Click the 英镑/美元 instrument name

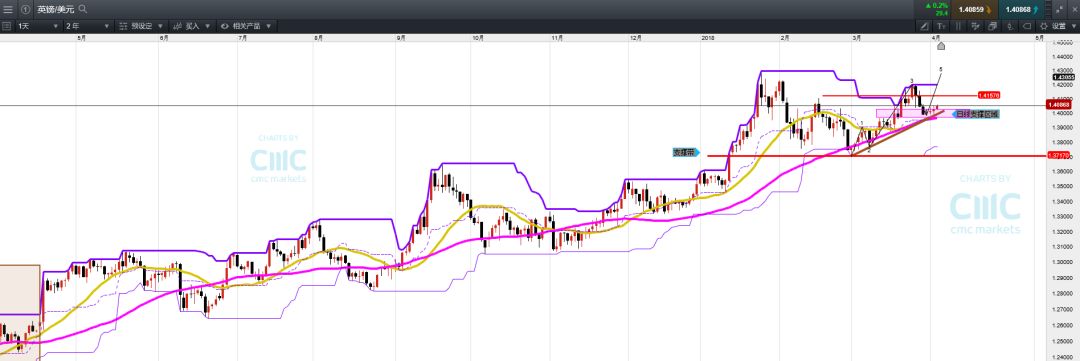[x=55, y=9]
